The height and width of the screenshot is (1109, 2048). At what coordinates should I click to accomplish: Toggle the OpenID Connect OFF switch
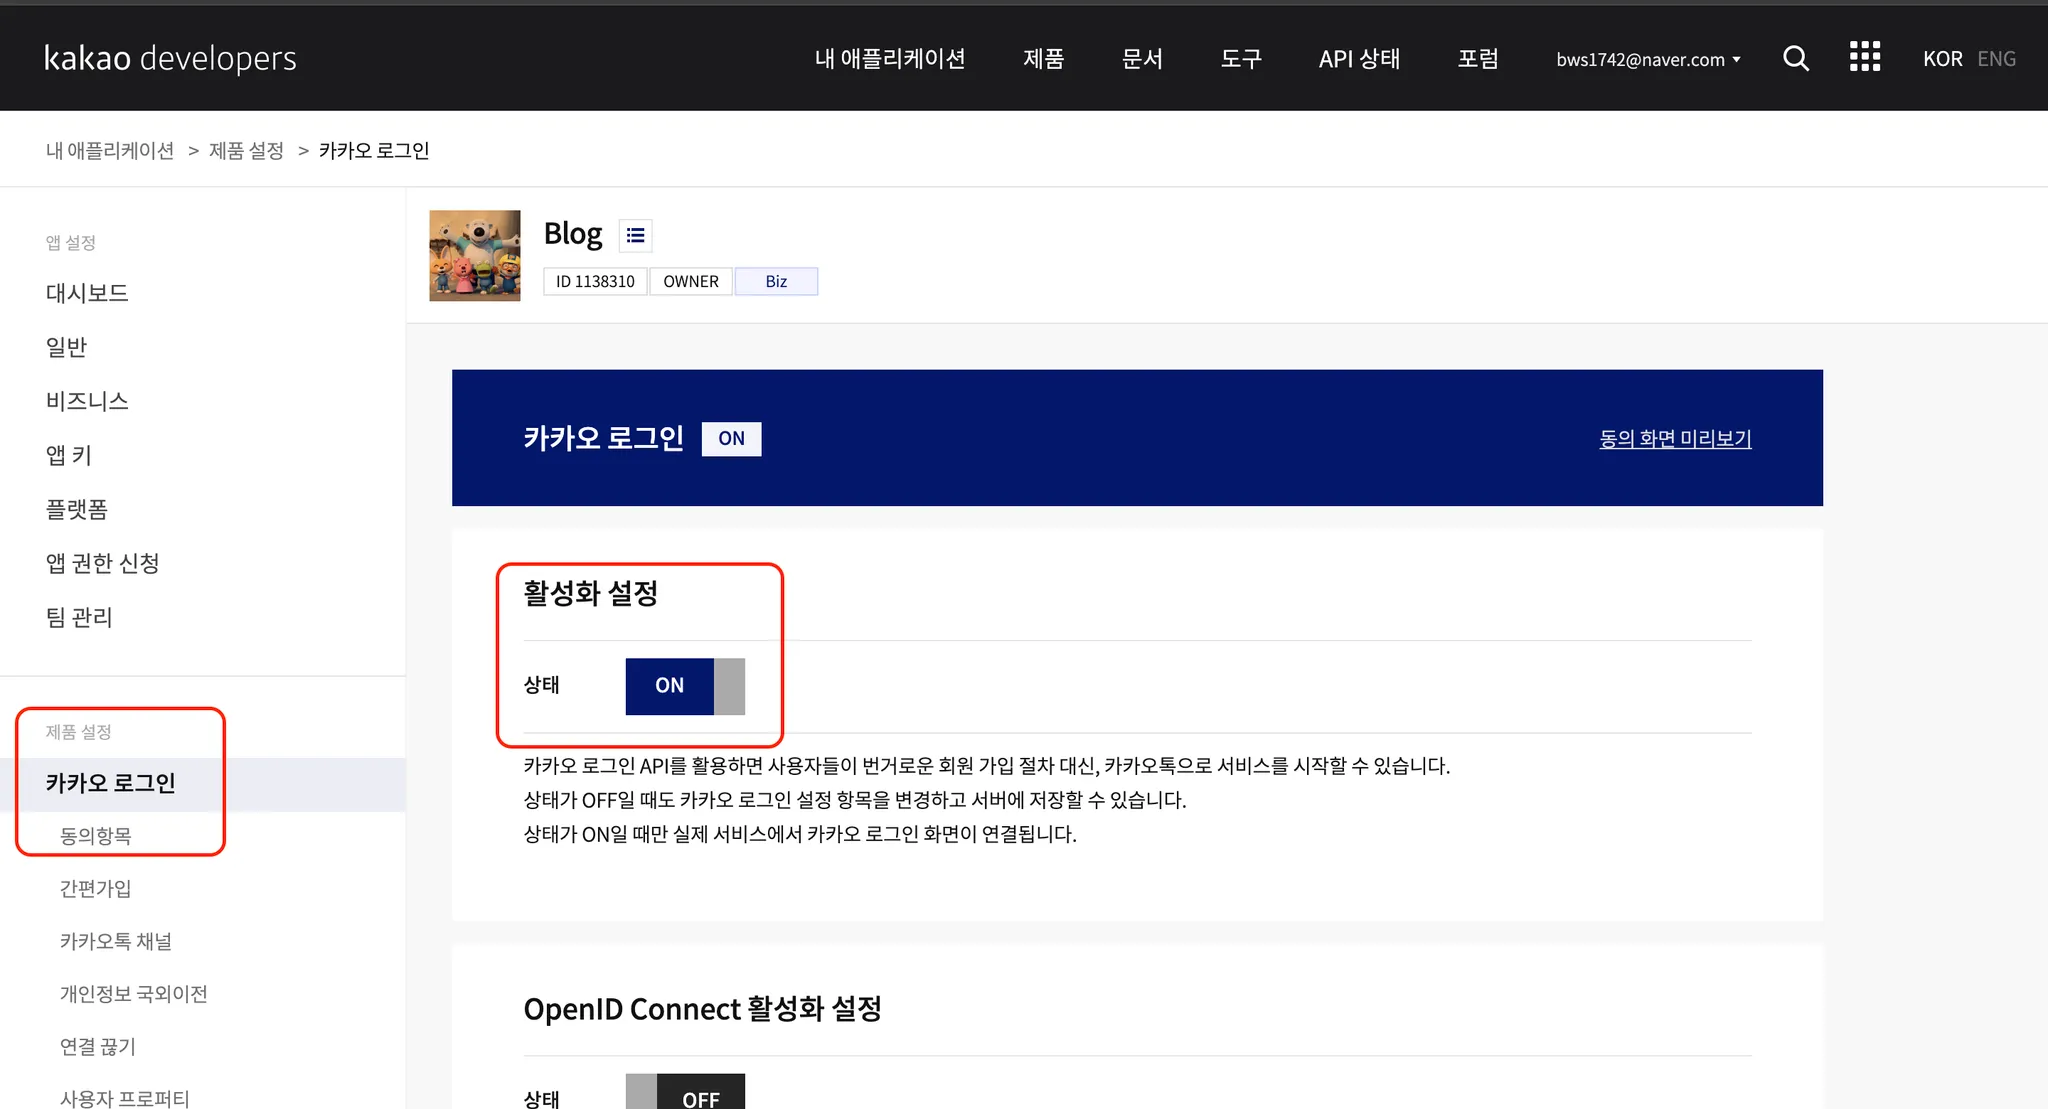pyautogui.click(x=685, y=1094)
